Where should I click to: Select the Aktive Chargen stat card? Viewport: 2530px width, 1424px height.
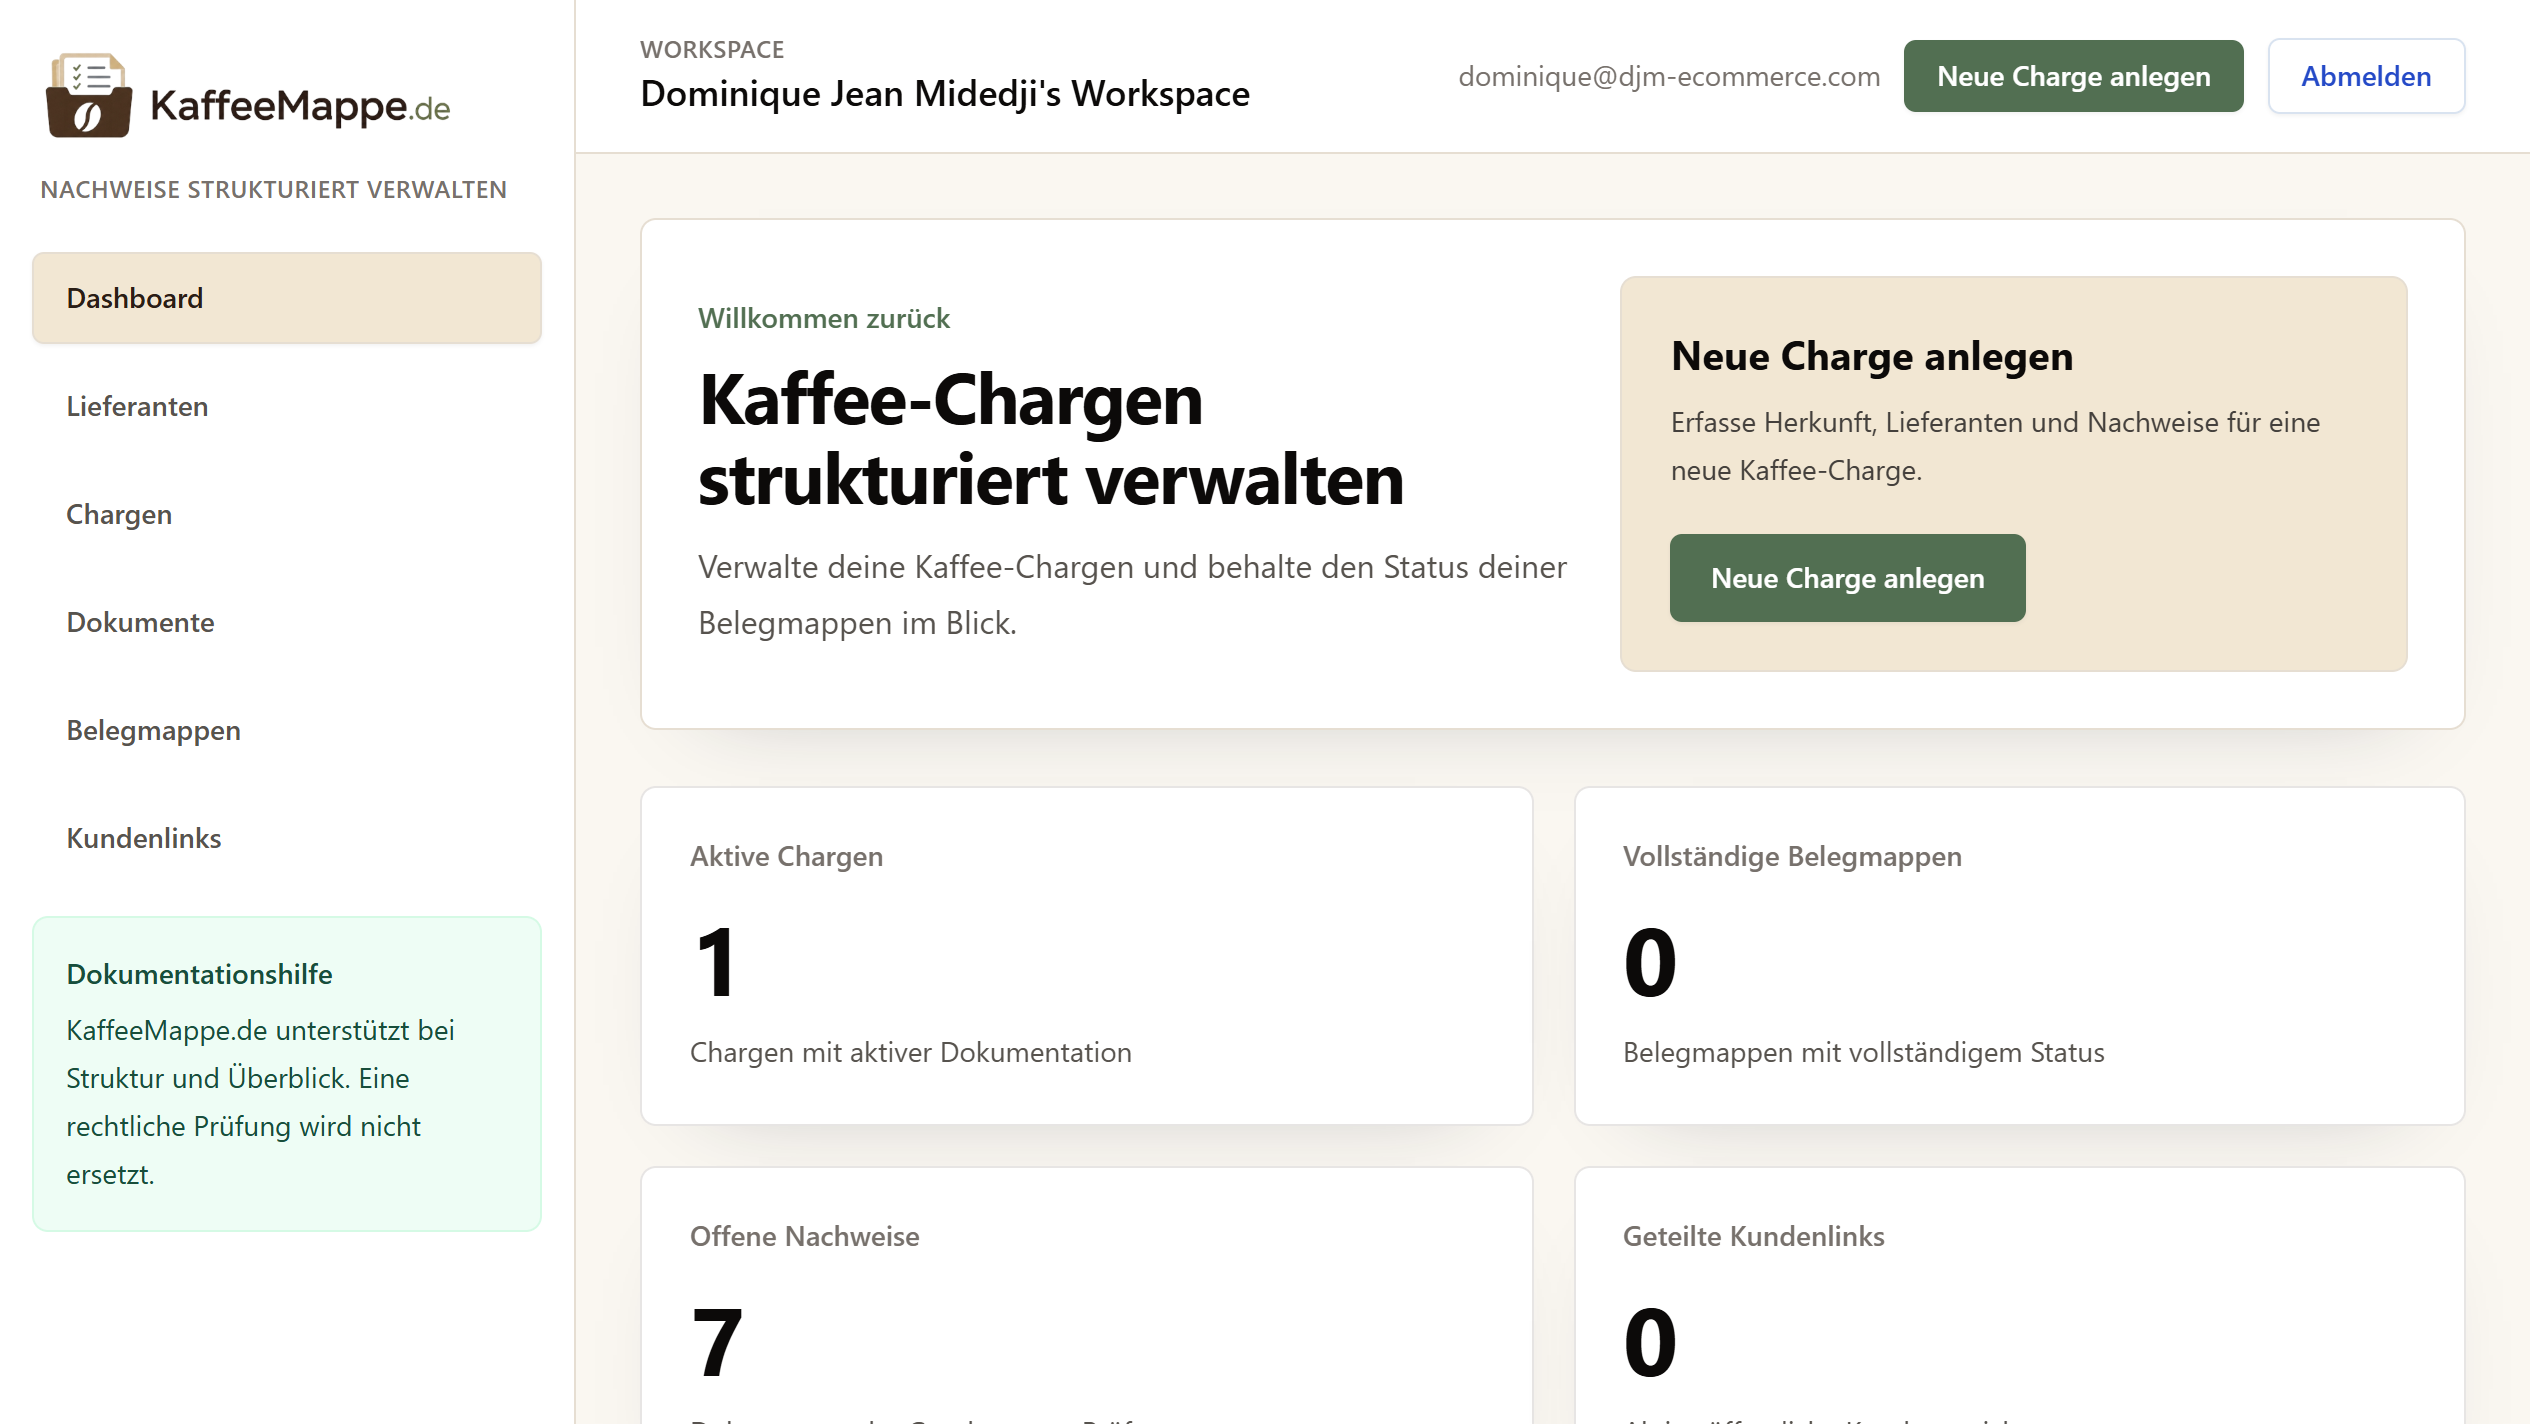(1087, 956)
